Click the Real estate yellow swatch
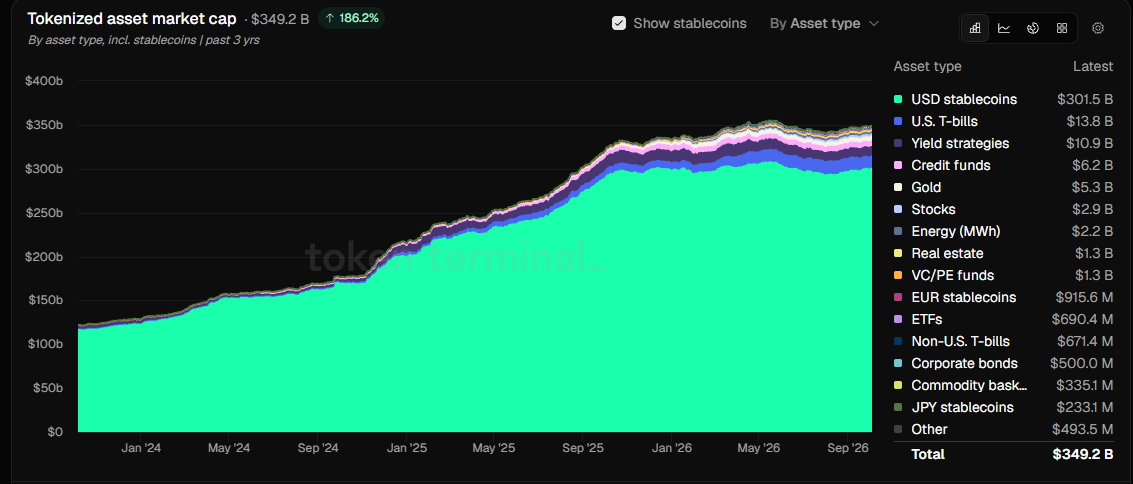 (898, 254)
